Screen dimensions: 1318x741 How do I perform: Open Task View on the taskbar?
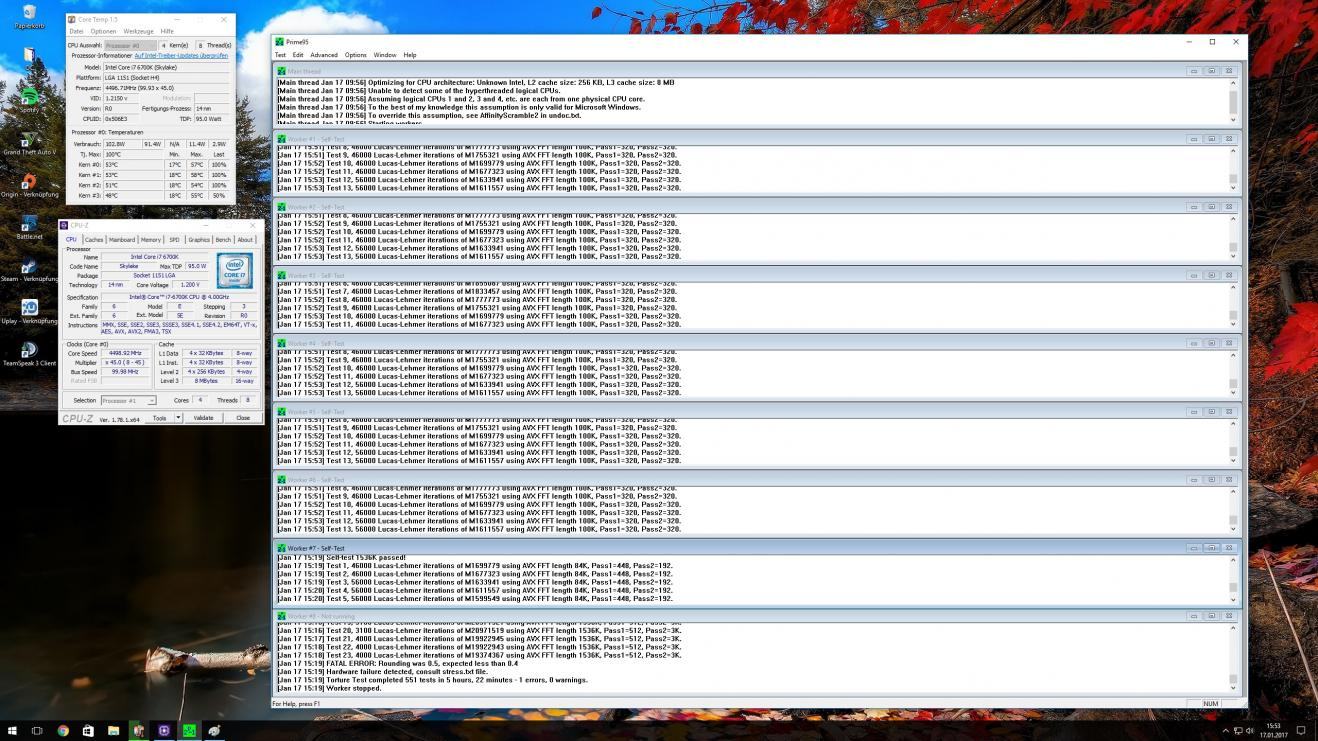coord(37,730)
